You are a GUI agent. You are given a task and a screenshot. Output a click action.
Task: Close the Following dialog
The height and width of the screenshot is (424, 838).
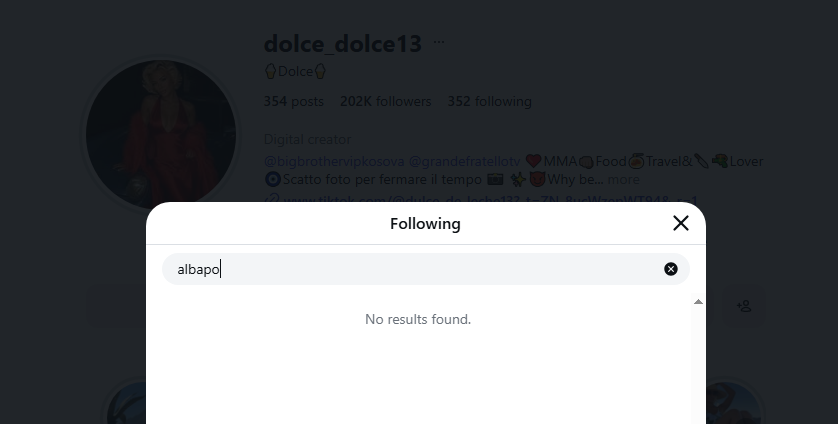click(x=680, y=223)
